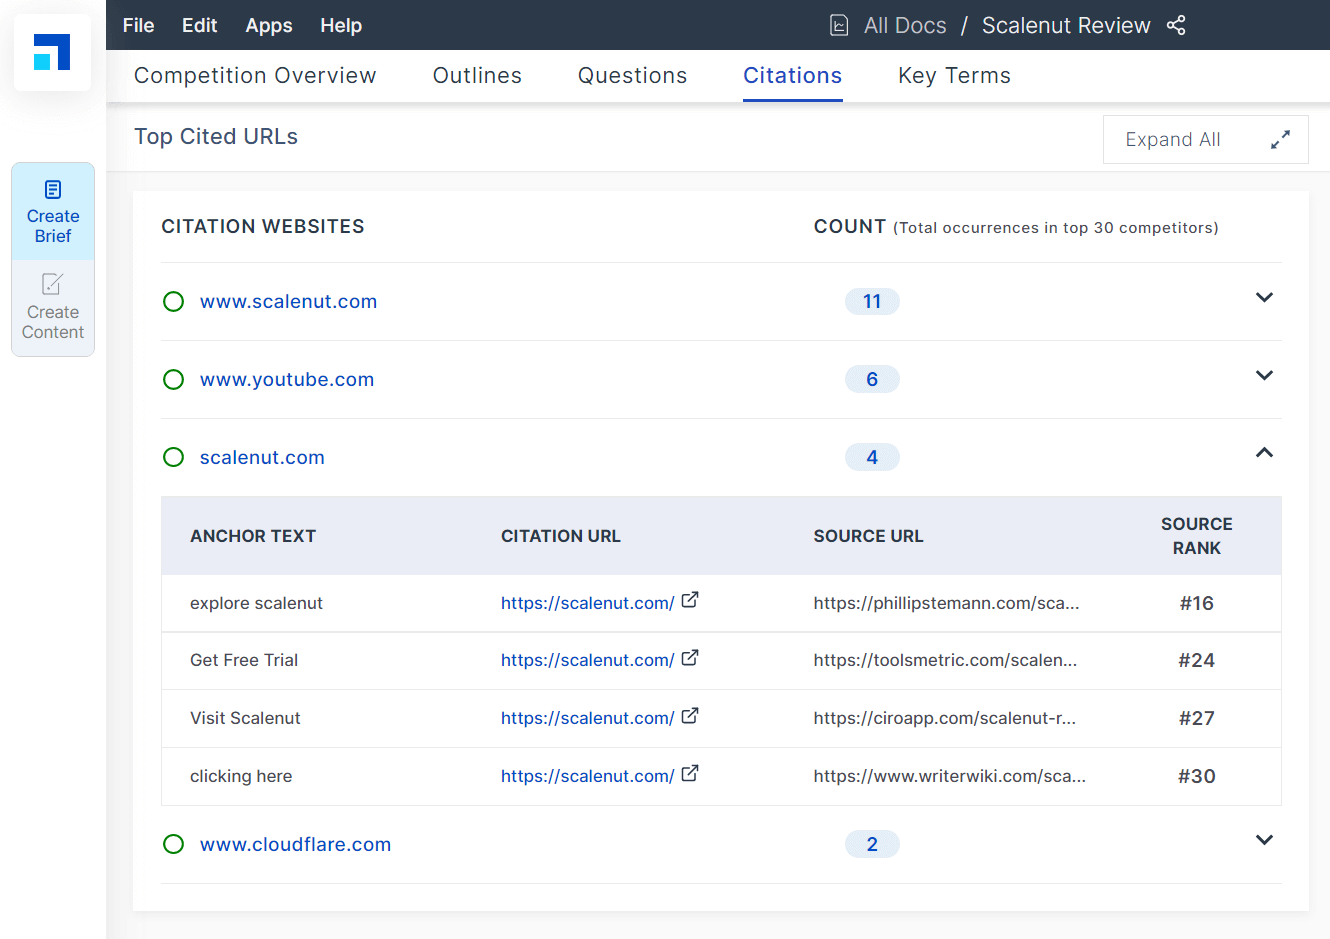Click the Top Cited URLs heading
Screen dimensions: 1330x939
tap(216, 137)
